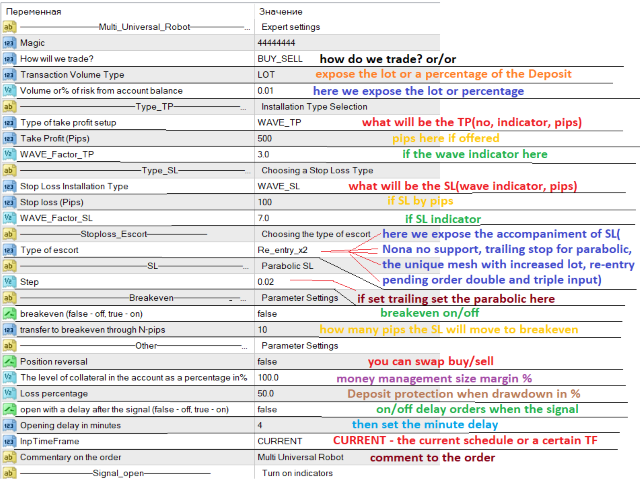Click the icon beside Loss percentage

tap(9, 393)
